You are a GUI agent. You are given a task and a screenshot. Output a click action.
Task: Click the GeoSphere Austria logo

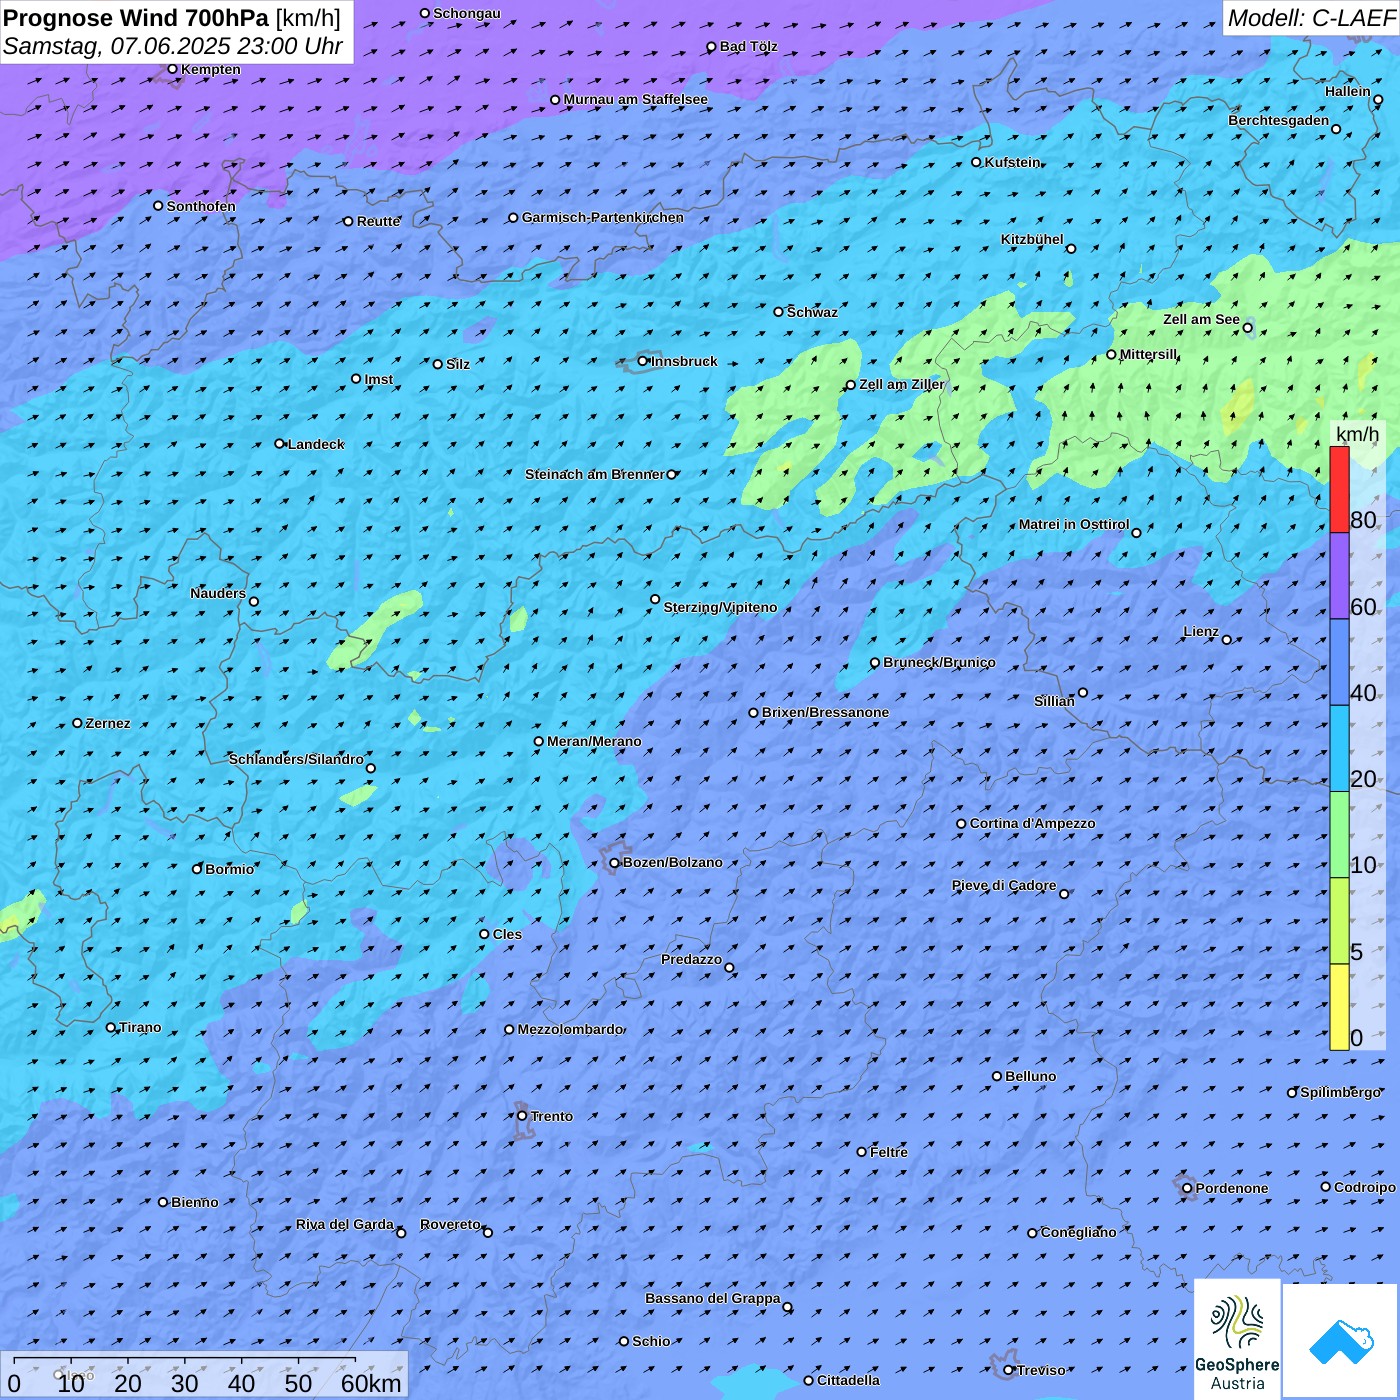[1237, 1339]
